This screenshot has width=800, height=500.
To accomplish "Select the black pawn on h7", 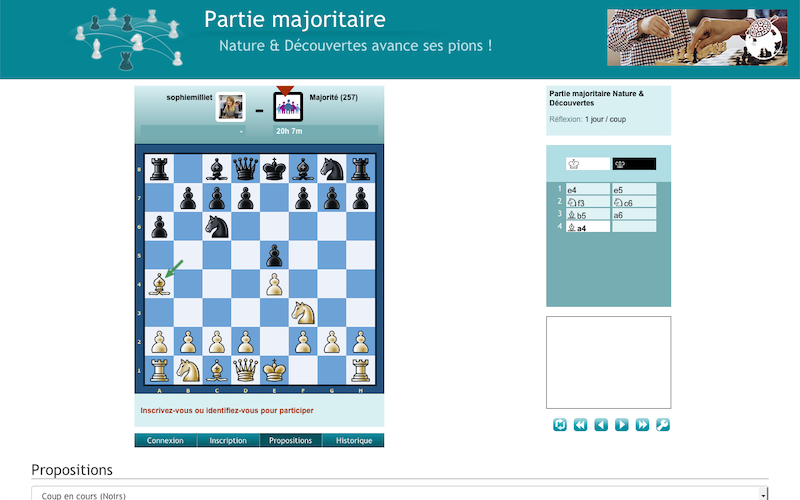I will point(360,197).
